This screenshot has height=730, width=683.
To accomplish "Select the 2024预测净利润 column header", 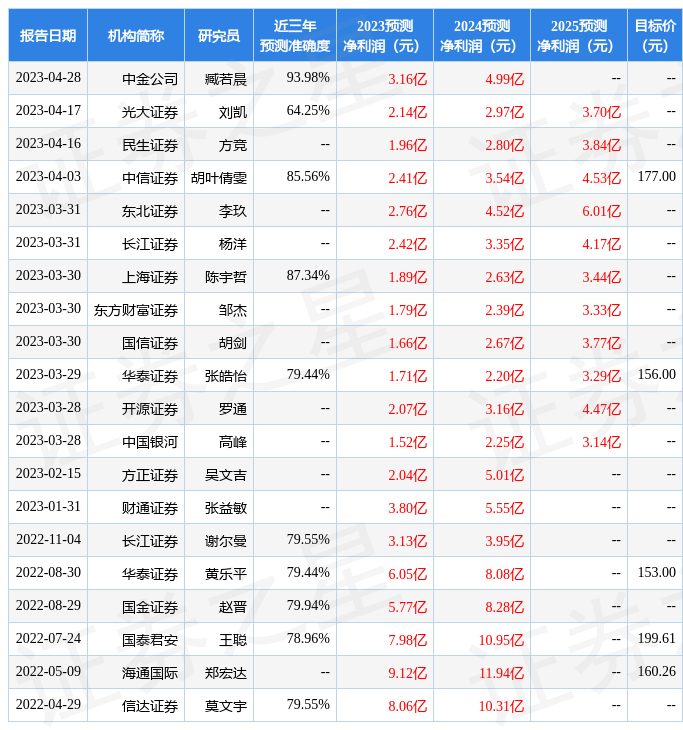I will tap(481, 36).
